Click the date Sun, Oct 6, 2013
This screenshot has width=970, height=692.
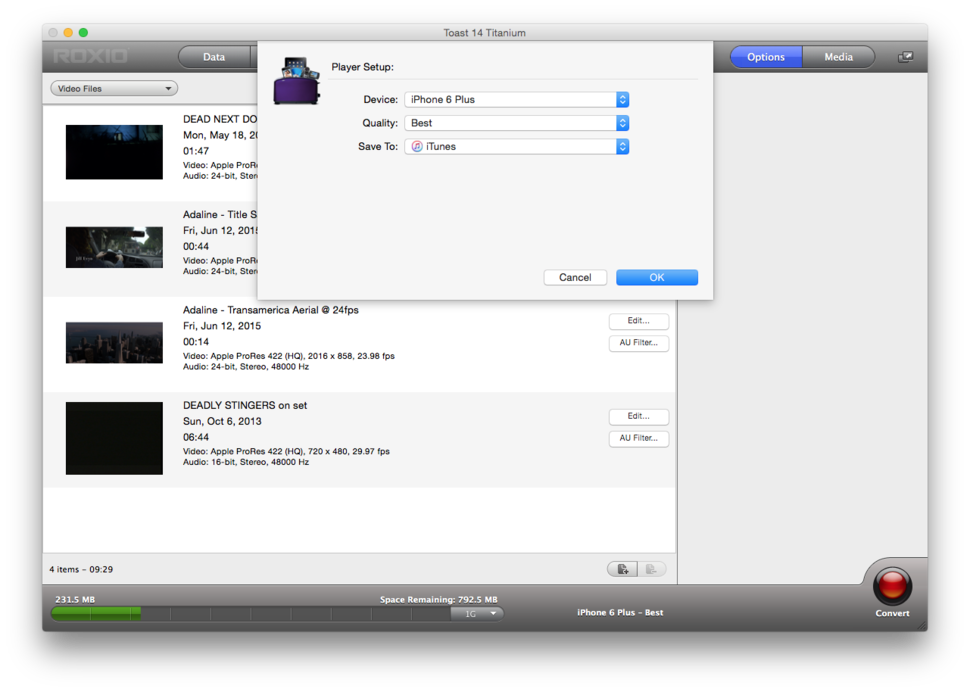tap(222, 421)
